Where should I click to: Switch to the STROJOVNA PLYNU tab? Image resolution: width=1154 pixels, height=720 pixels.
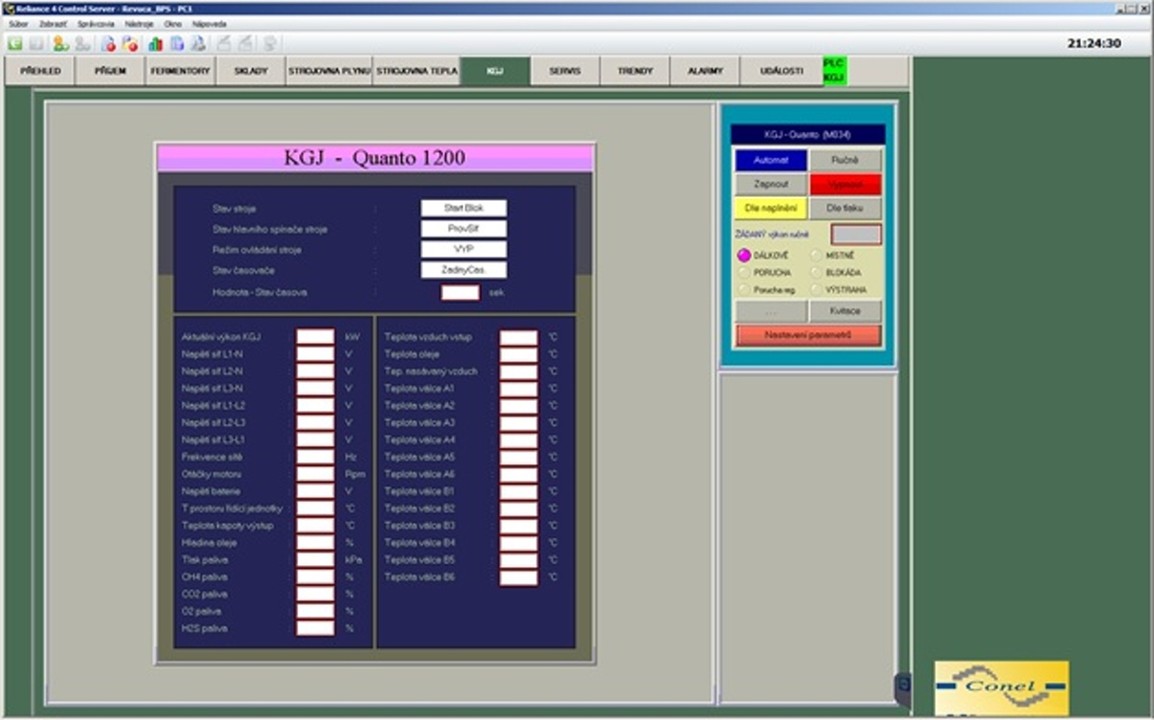point(329,71)
